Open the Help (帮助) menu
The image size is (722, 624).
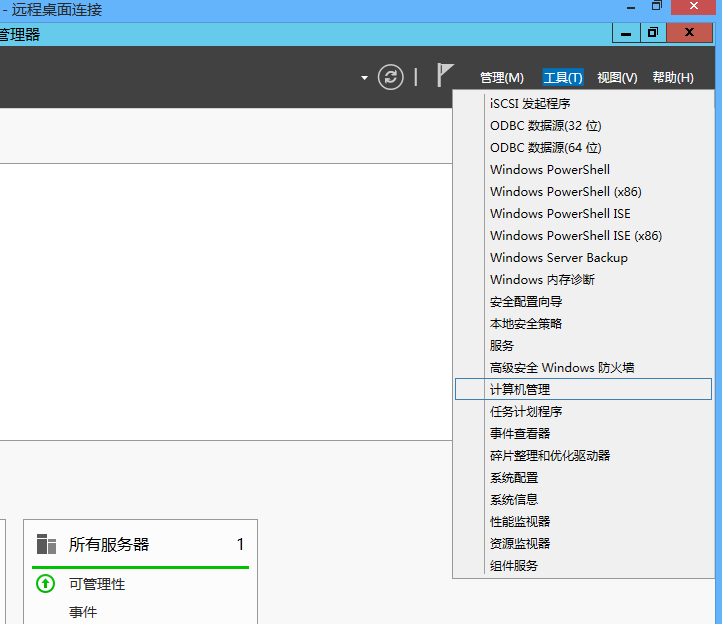(x=672, y=78)
